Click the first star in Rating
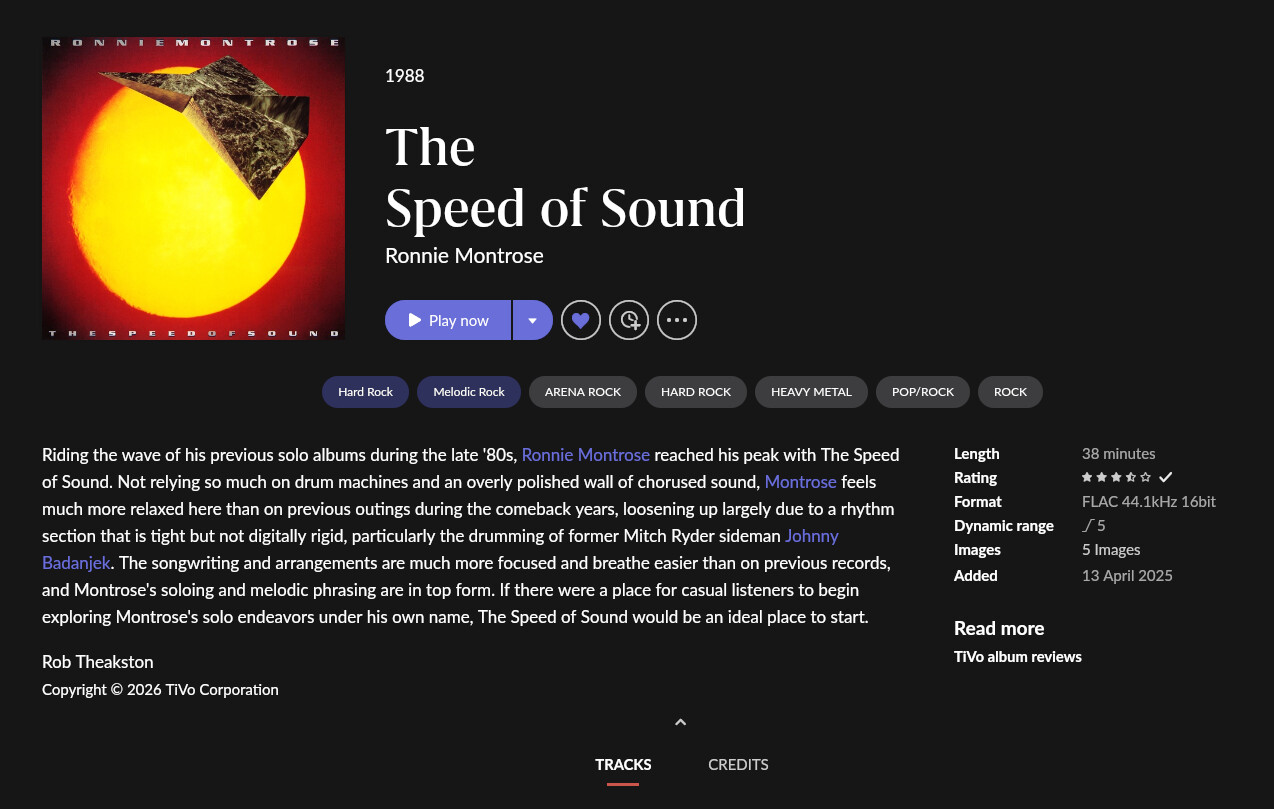The height and width of the screenshot is (809, 1274). coord(1087,477)
